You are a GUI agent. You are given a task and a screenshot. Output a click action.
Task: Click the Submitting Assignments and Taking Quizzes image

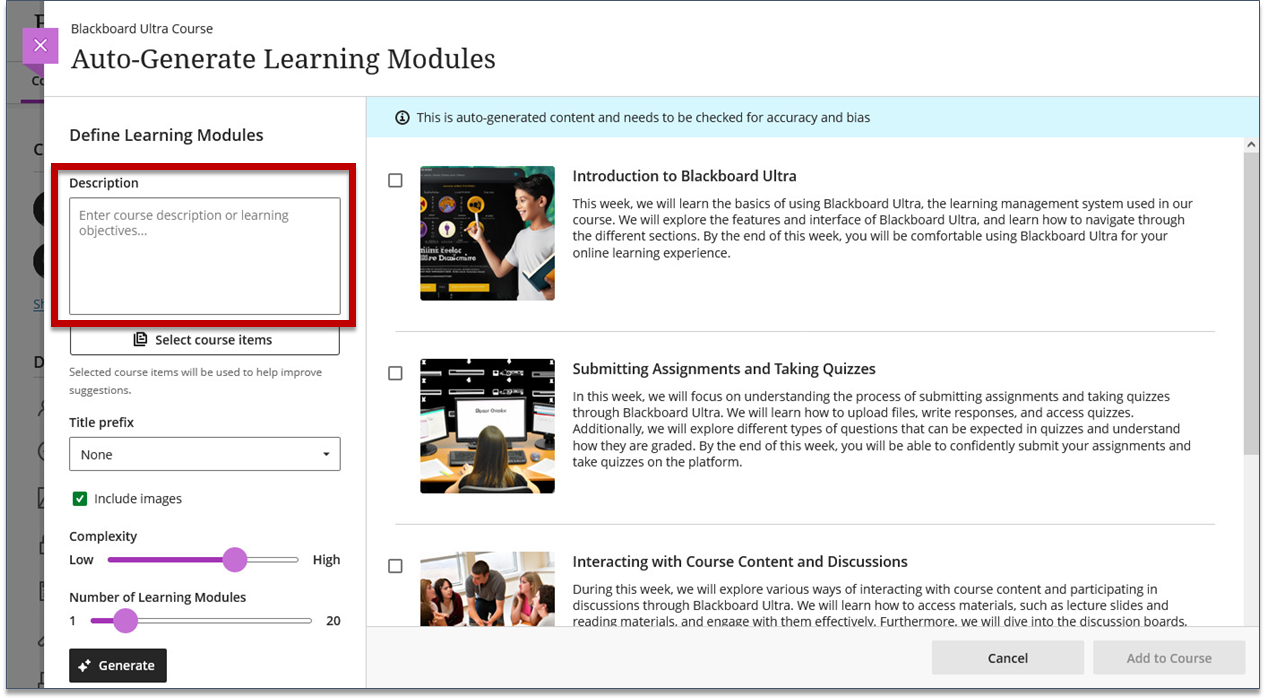click(x=487, y=426)
